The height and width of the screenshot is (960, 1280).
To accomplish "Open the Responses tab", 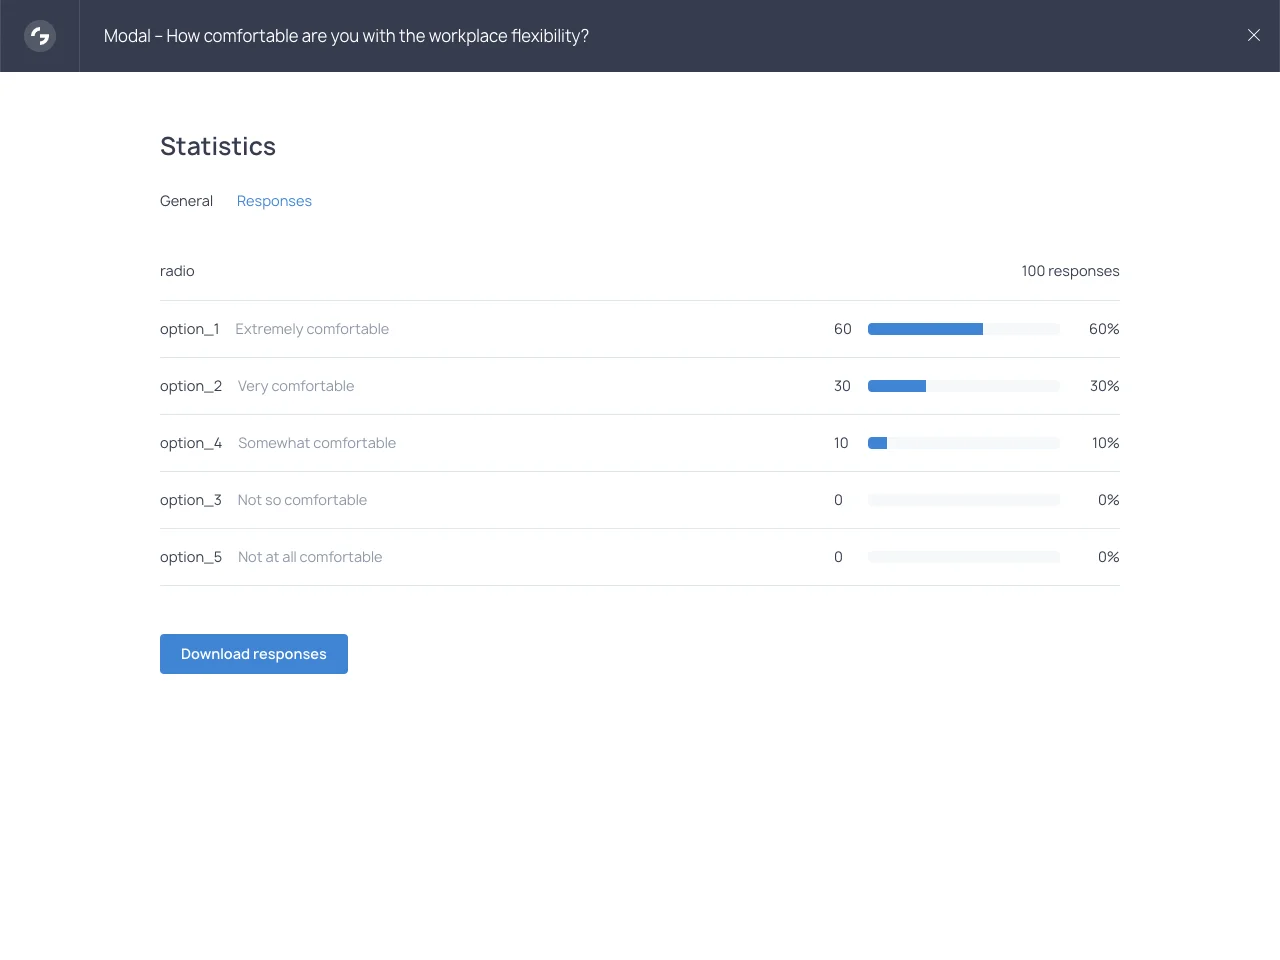I will click(274, 201).
